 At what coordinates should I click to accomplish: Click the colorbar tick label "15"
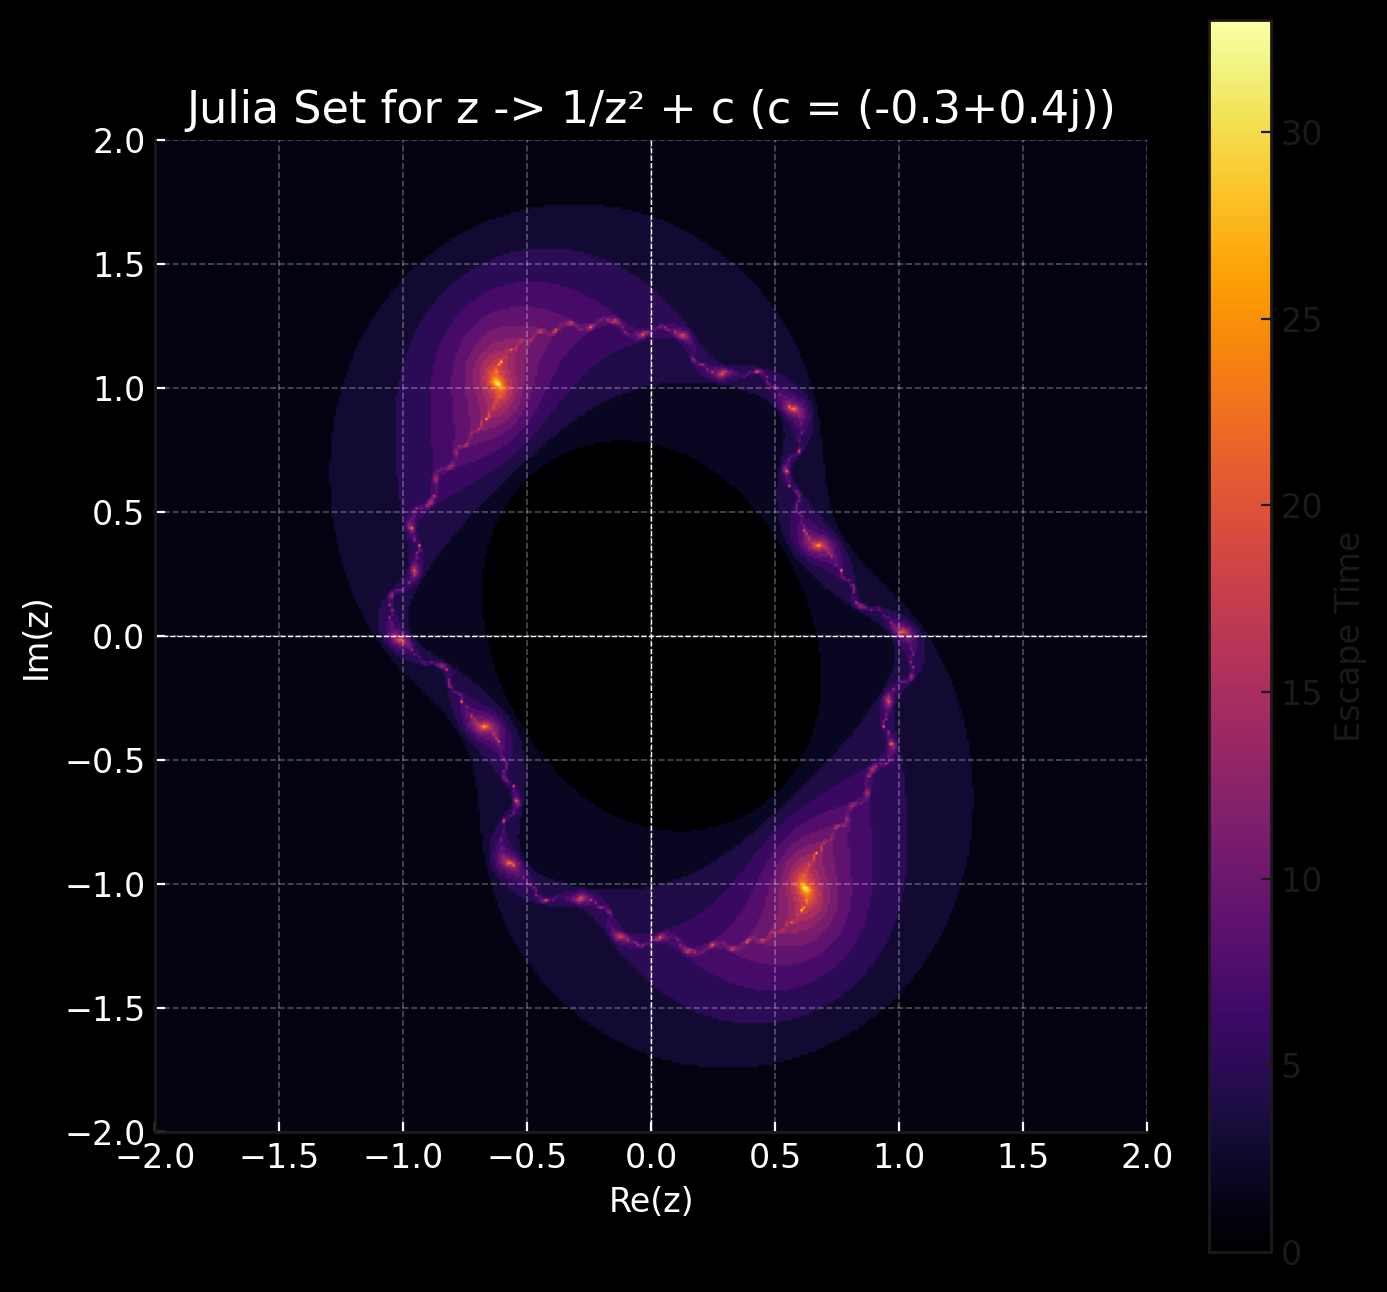pyautogui.click(x=1301, y=693)
